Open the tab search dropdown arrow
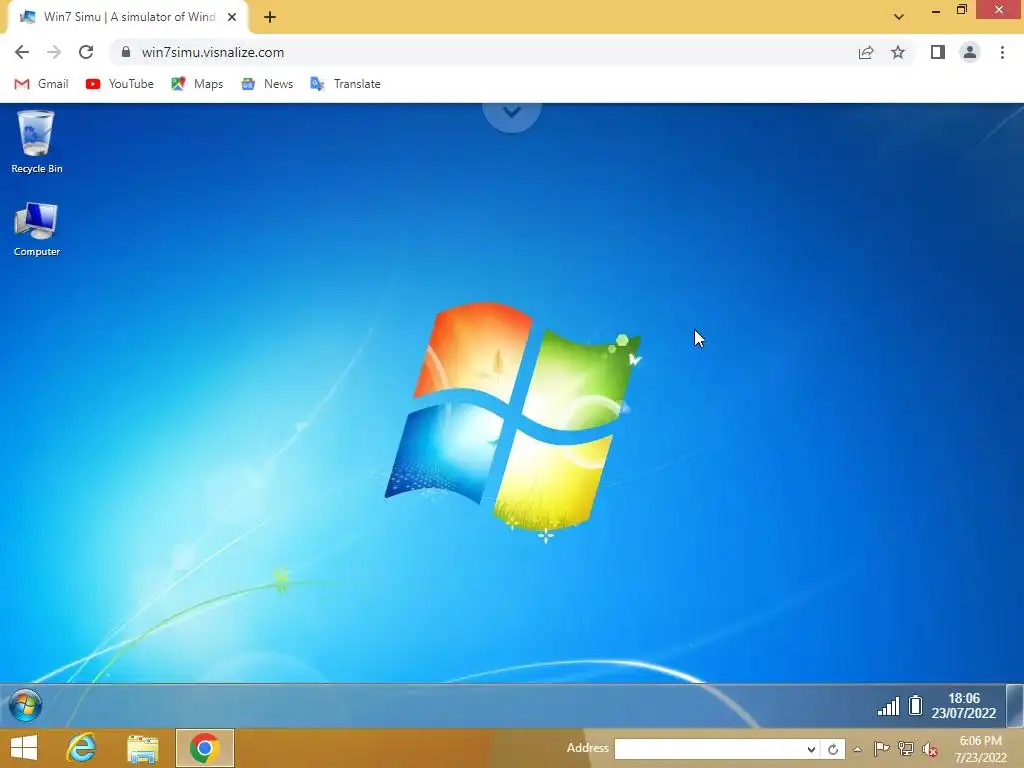Screen dimensions: 1024x768 [x=899, y=17]
